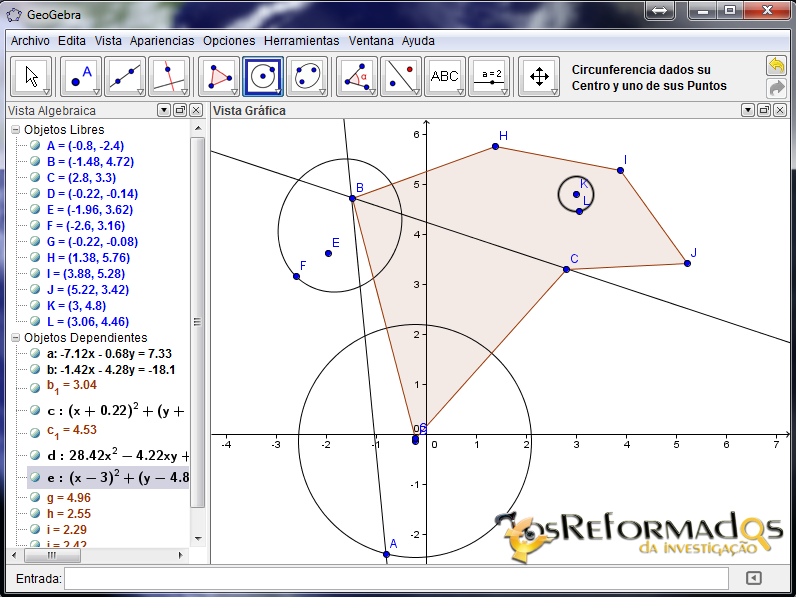Viewport: 796px width, 597px height.
Task: Choose the Perpendicular line tool
Action: 169,76
